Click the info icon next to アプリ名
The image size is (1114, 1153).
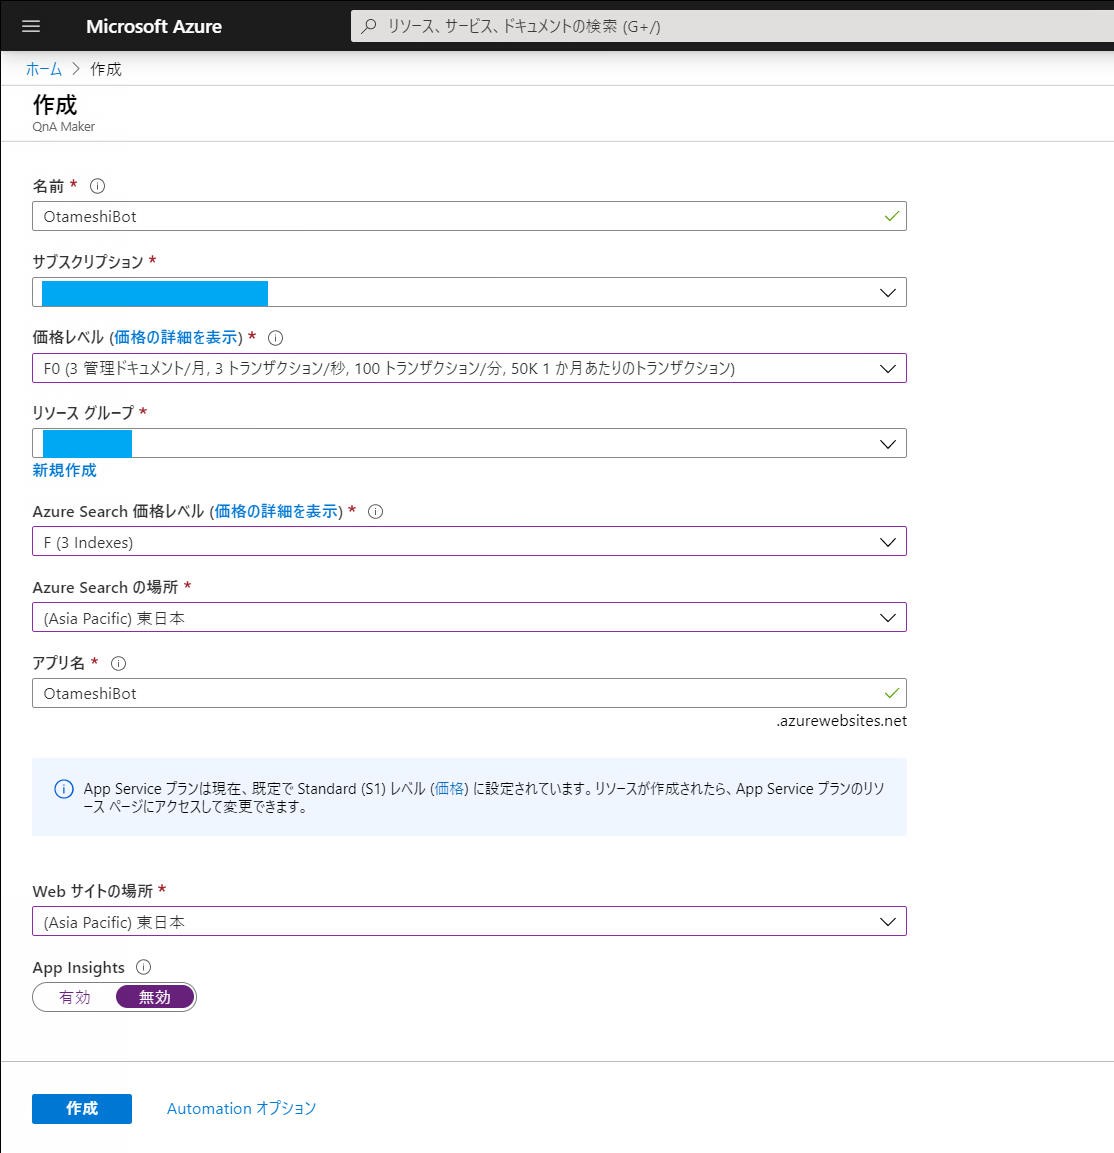pyautogui.click(x=119, y=663)
